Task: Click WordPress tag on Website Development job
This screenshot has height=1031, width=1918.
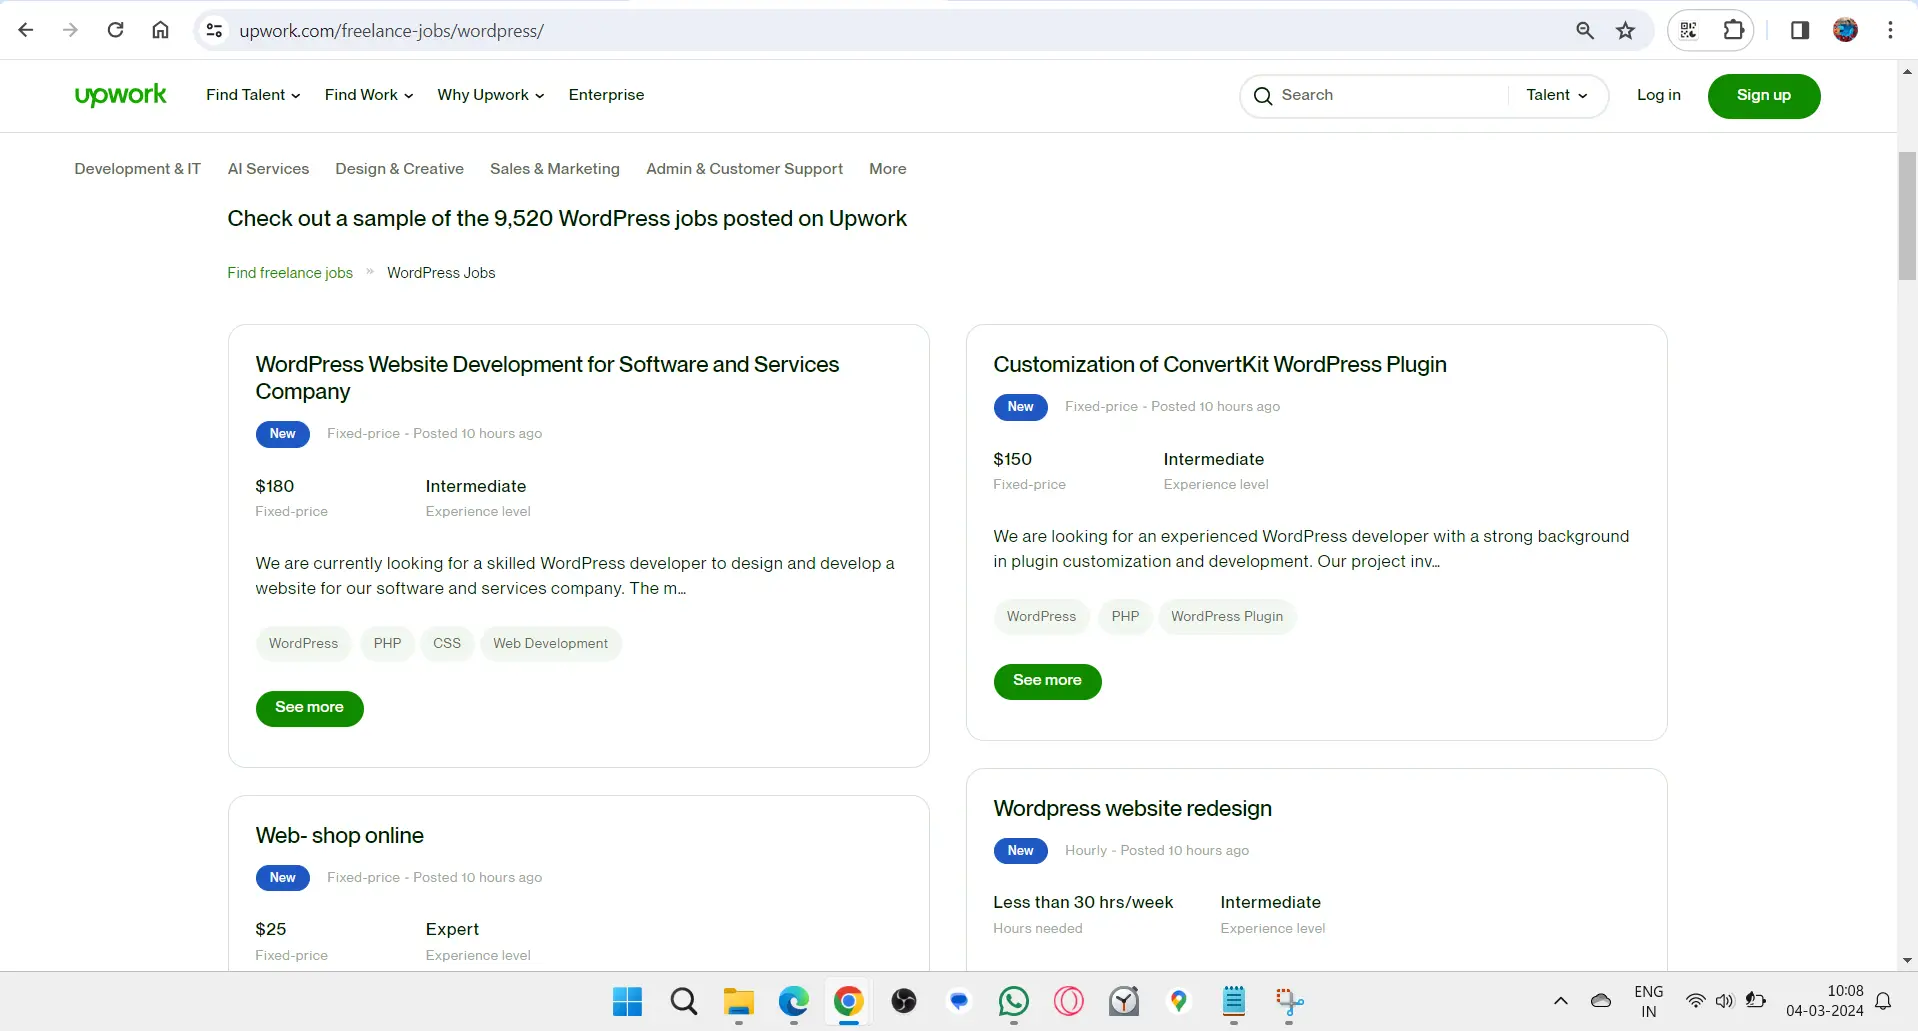Action: click(303, 644)
